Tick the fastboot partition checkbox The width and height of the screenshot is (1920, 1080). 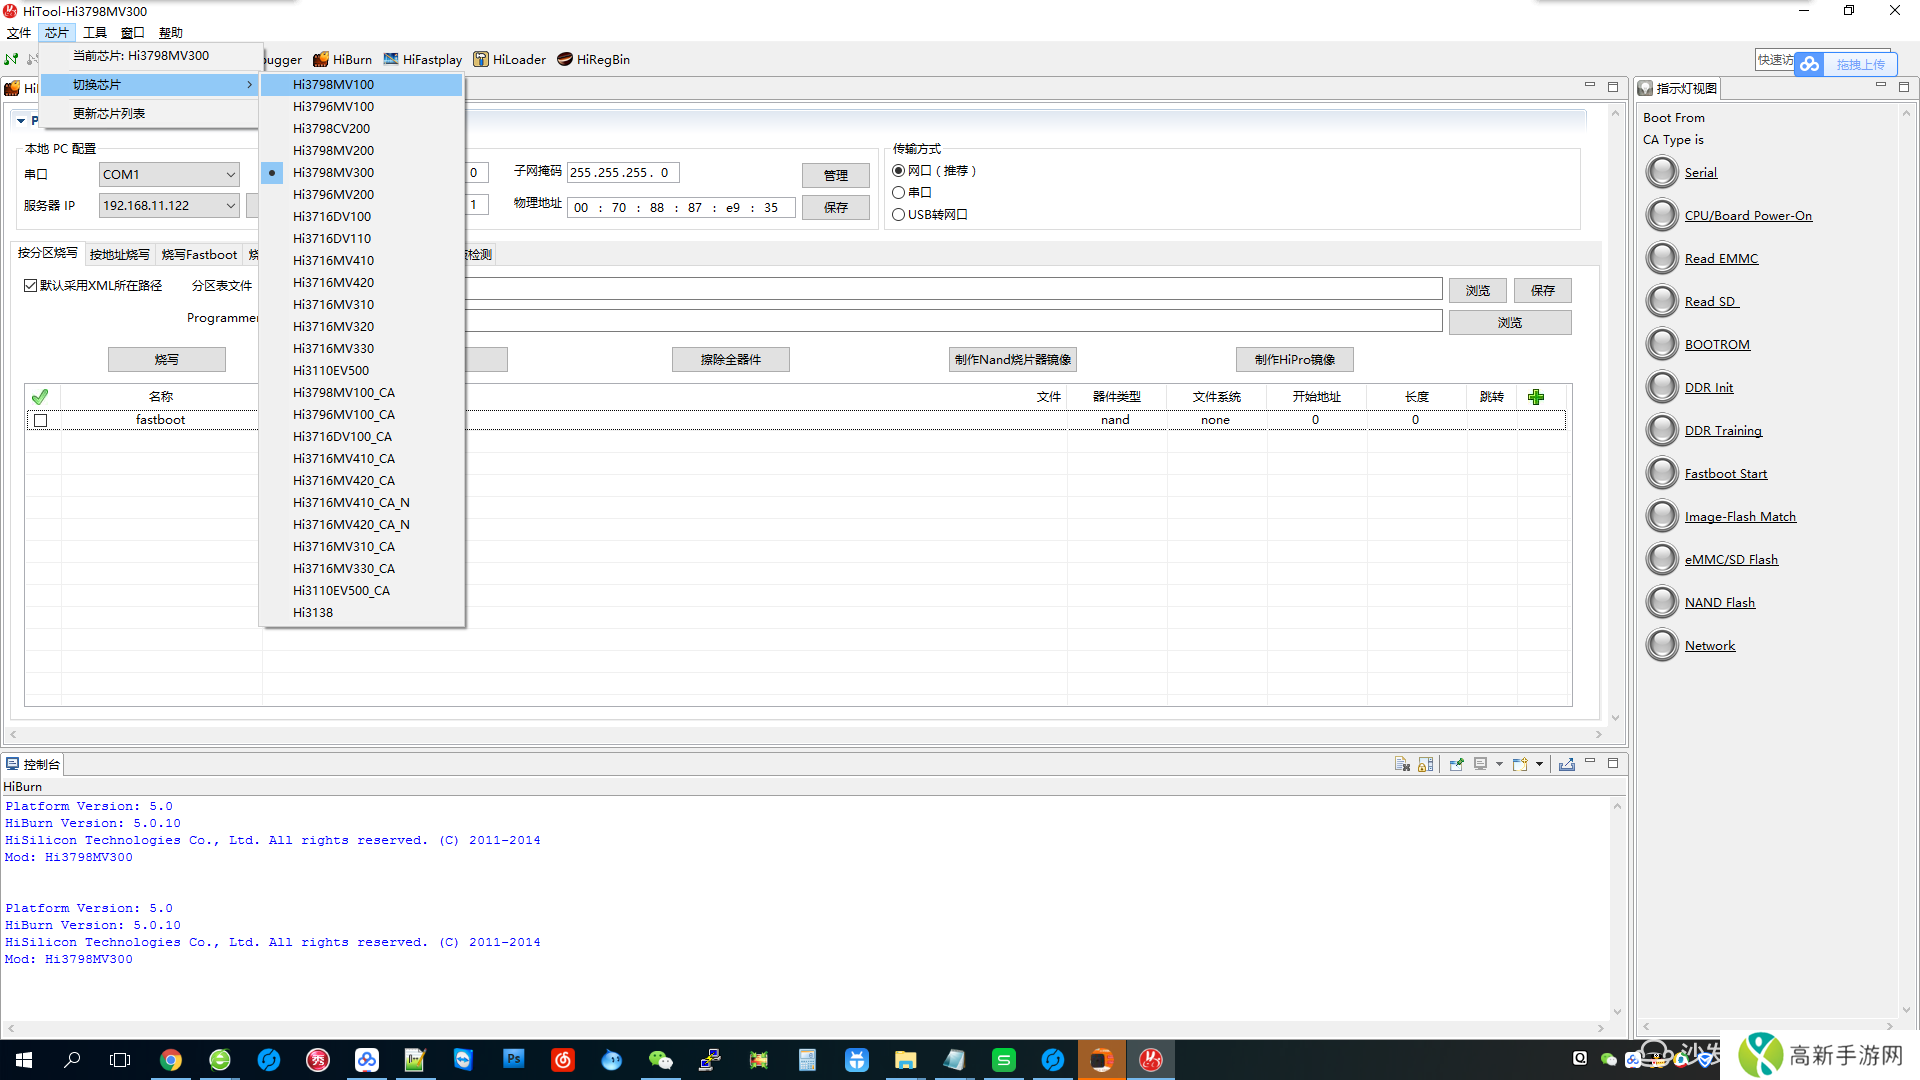click(x=40, y=420)
